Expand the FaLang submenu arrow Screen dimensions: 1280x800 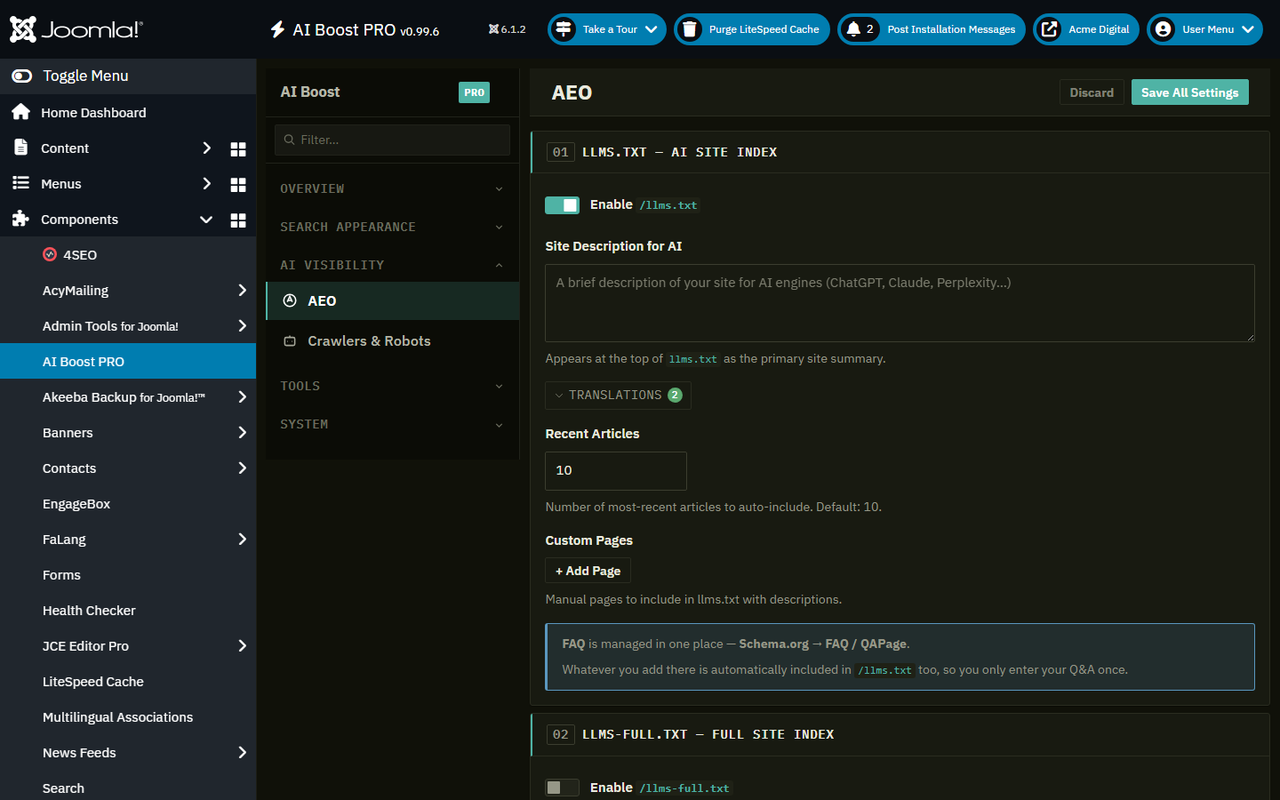(x=242, y=539)
